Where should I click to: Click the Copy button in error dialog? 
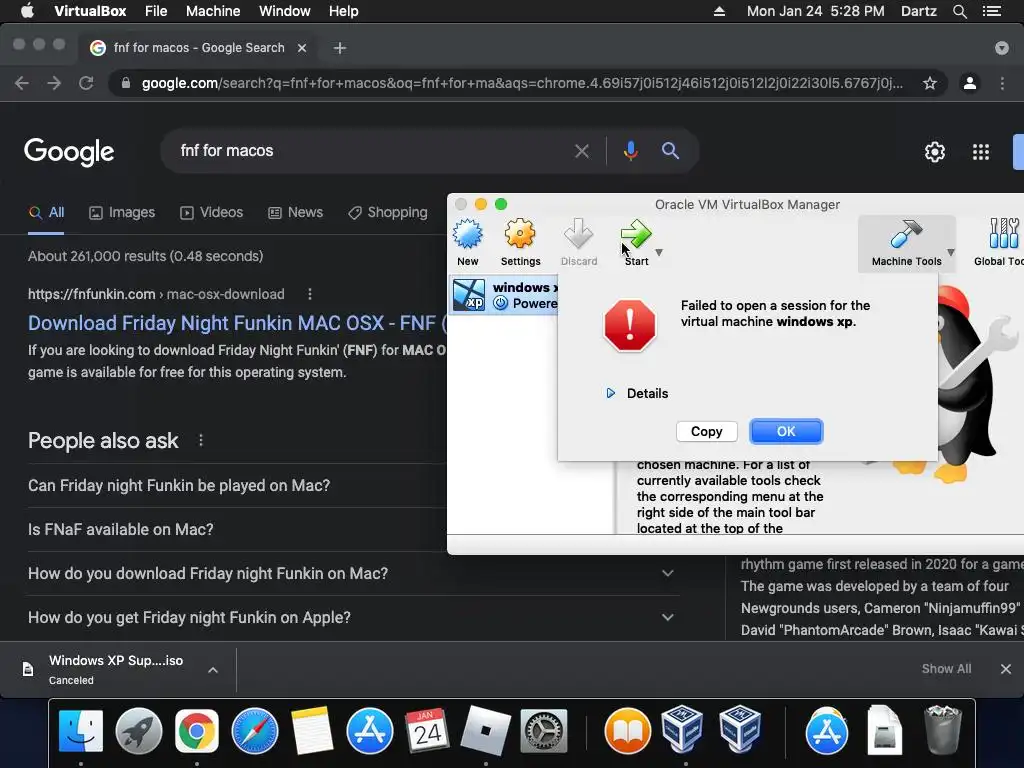[x=707, y=432]
